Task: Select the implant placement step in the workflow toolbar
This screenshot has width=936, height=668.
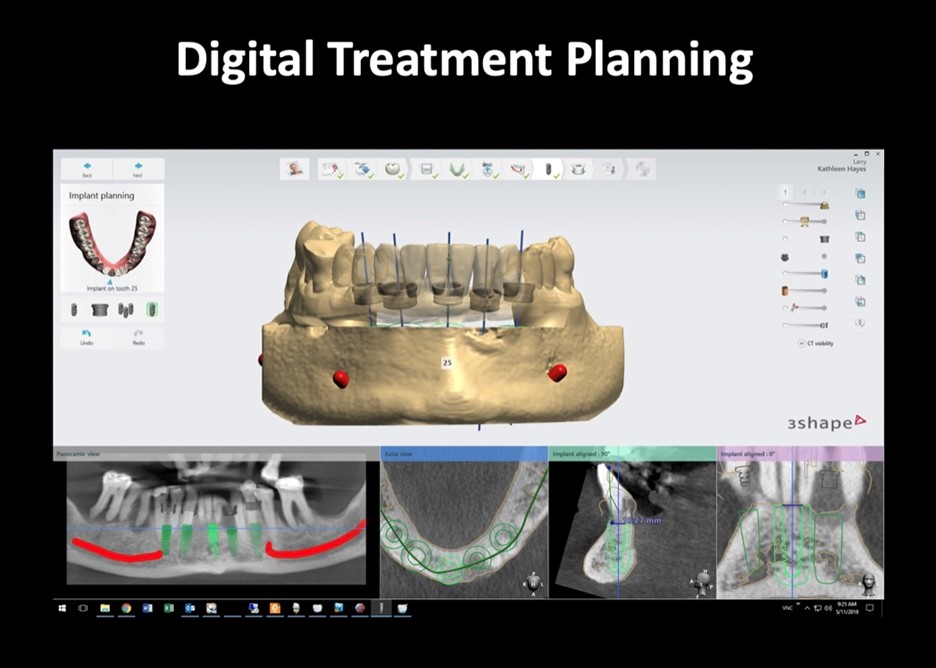Action: 548,169
